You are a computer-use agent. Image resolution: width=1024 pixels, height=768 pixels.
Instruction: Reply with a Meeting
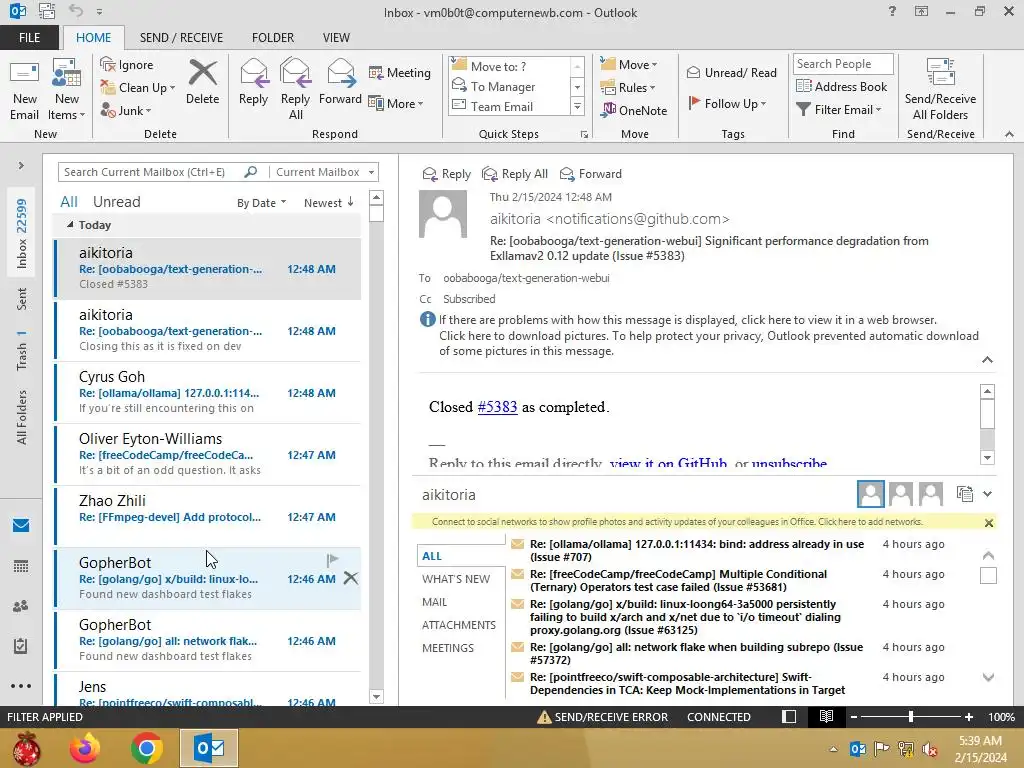point(400,72)
